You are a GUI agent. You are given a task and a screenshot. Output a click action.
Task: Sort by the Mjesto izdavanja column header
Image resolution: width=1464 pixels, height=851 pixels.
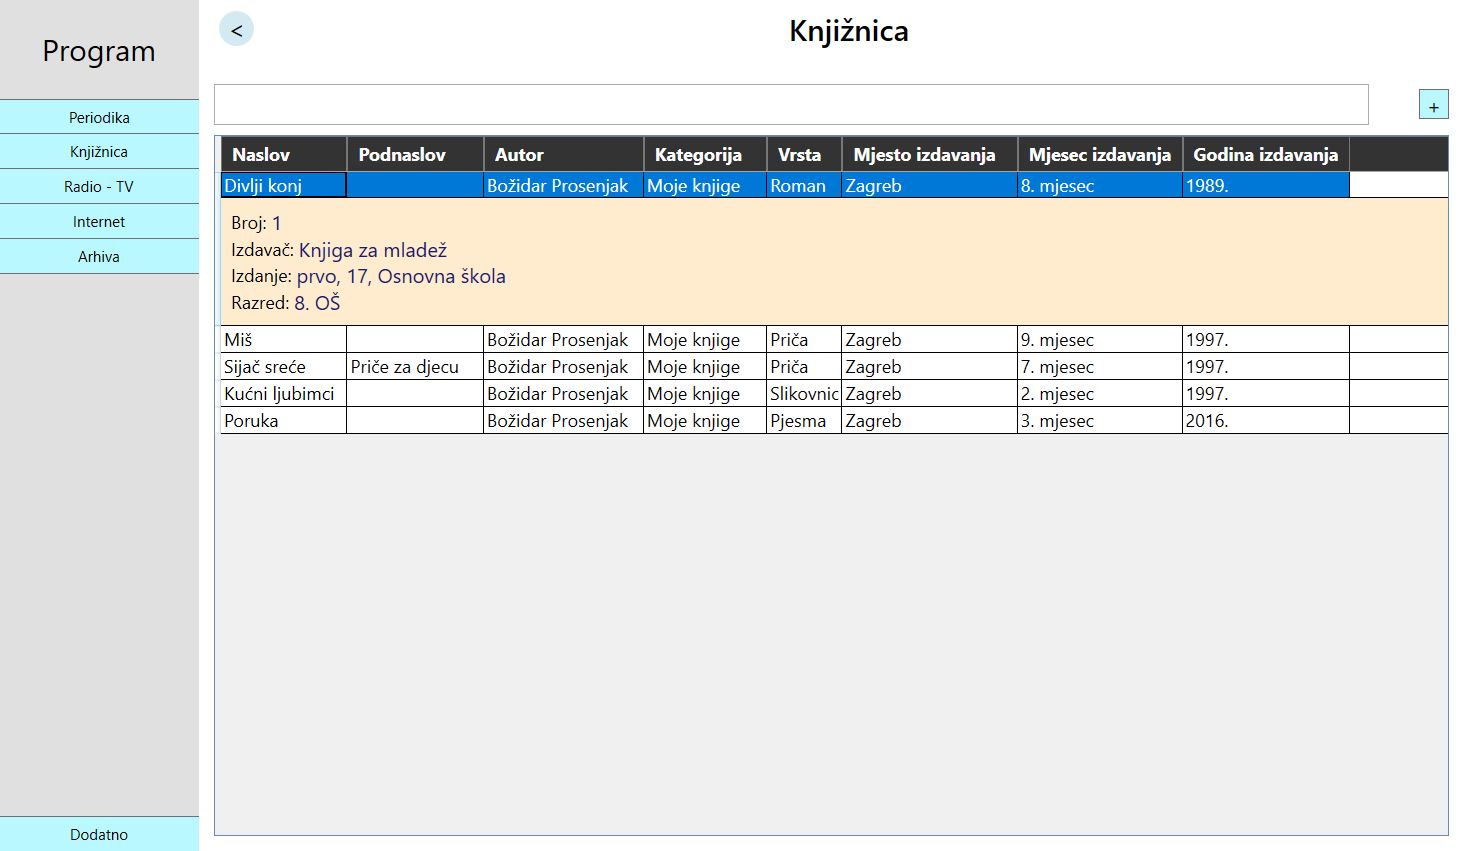click(x=929, y=155)
